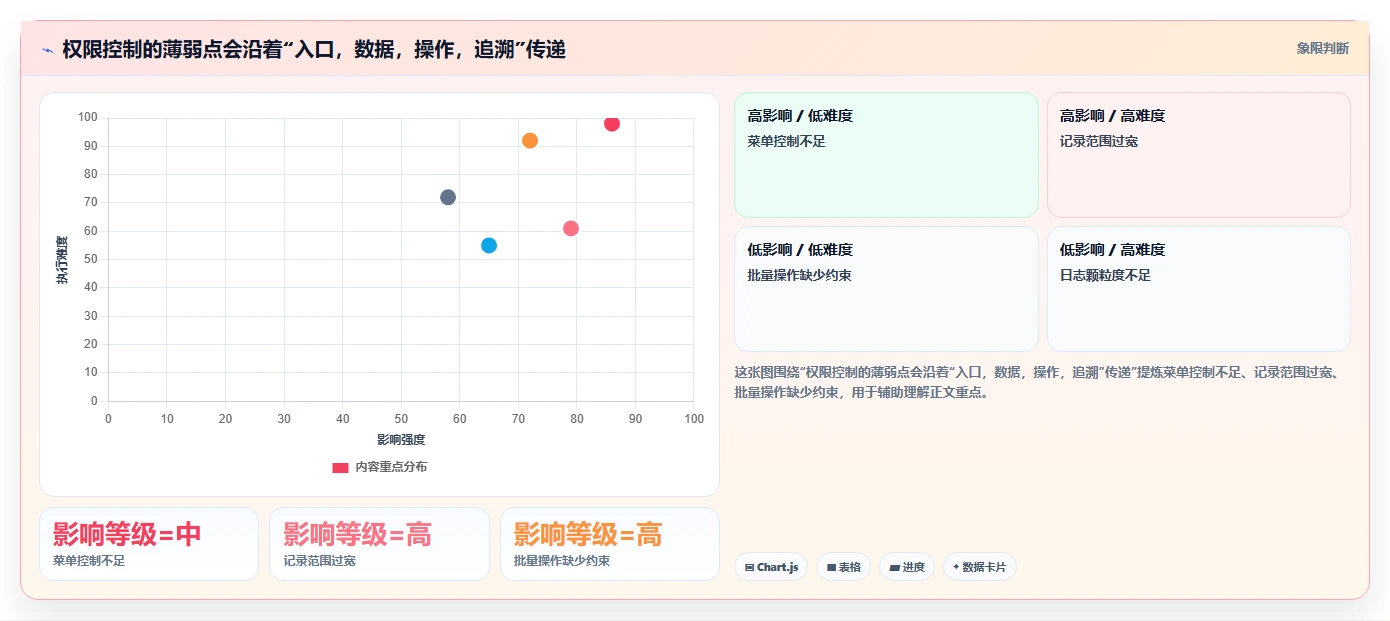Viewport: 1390px width, 621px height.
Task: Click the y-axis tick label 40
Action: tap(91, 287)
